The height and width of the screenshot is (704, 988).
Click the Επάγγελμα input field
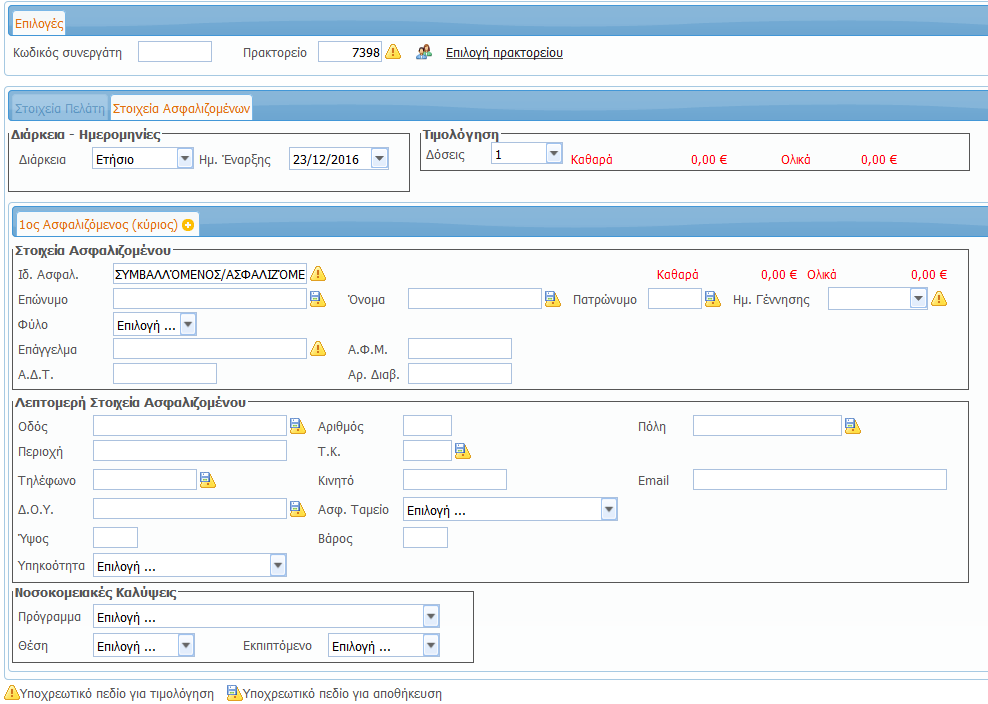tap(210, 349)
